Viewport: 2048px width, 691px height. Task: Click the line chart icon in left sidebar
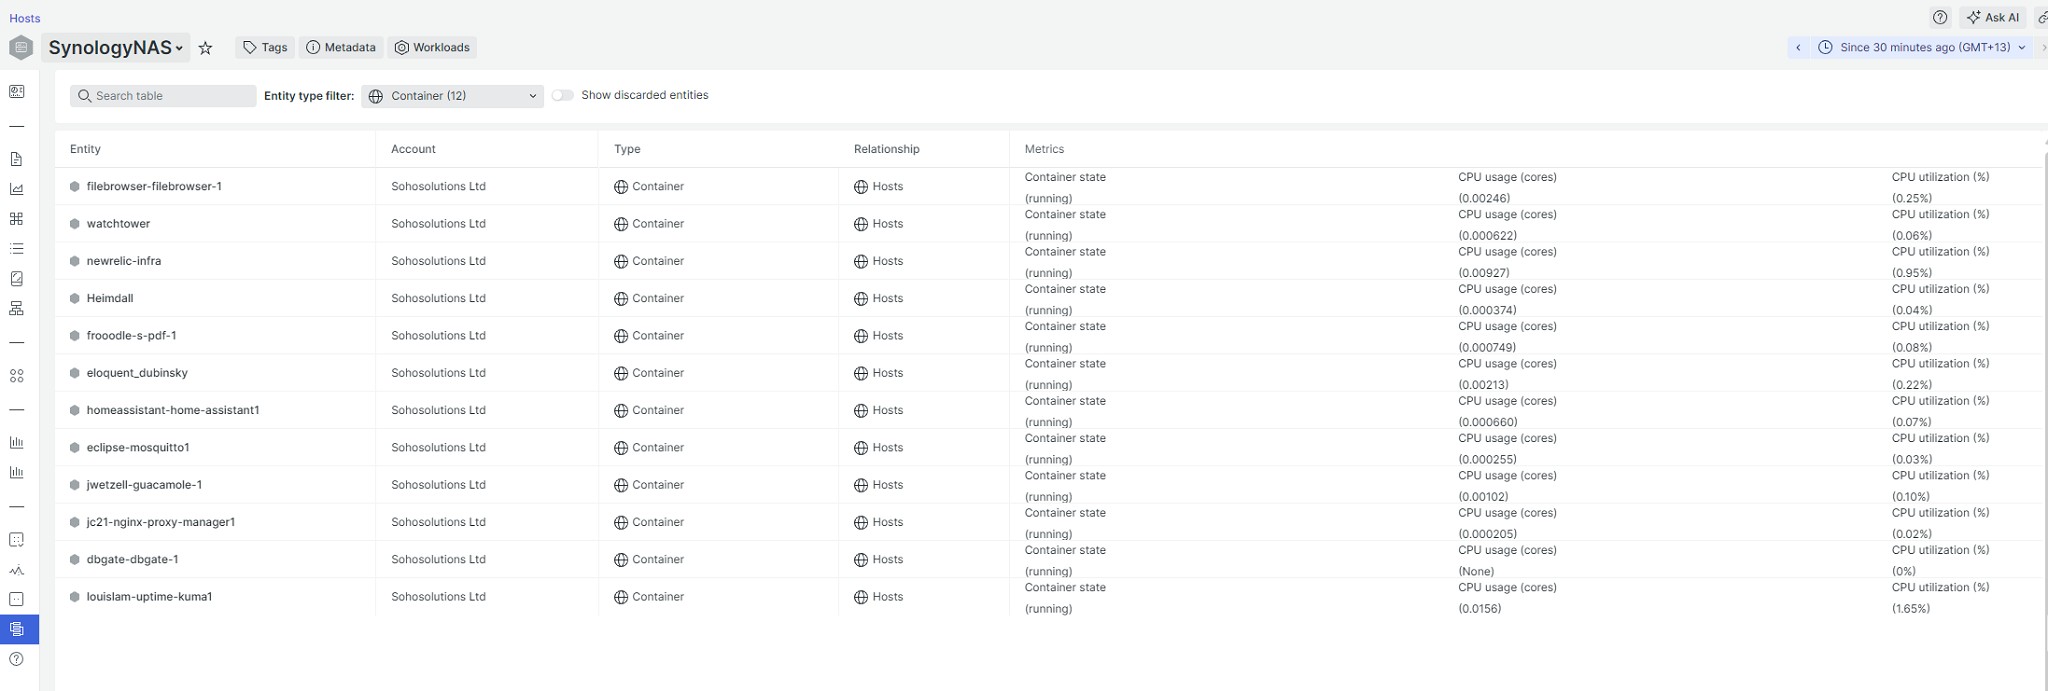(17, 189)
